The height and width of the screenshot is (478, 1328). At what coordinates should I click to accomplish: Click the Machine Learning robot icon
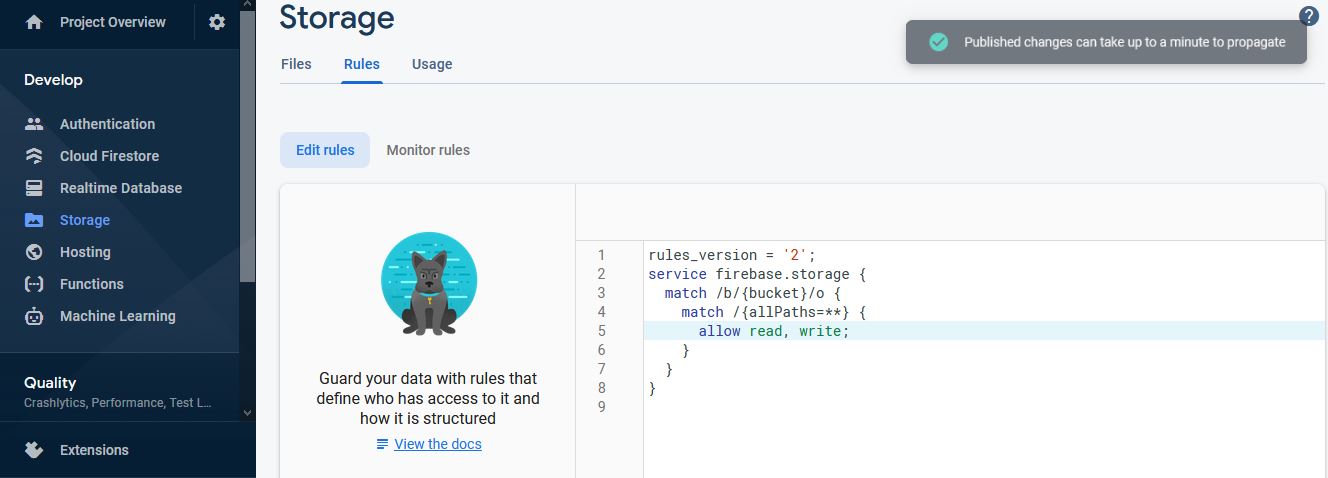(34, 316)
